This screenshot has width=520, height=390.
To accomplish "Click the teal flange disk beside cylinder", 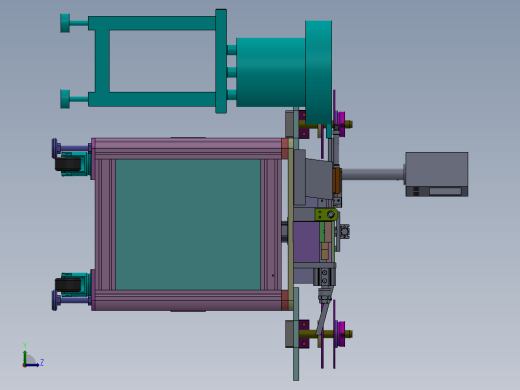I will click(318, 72).
